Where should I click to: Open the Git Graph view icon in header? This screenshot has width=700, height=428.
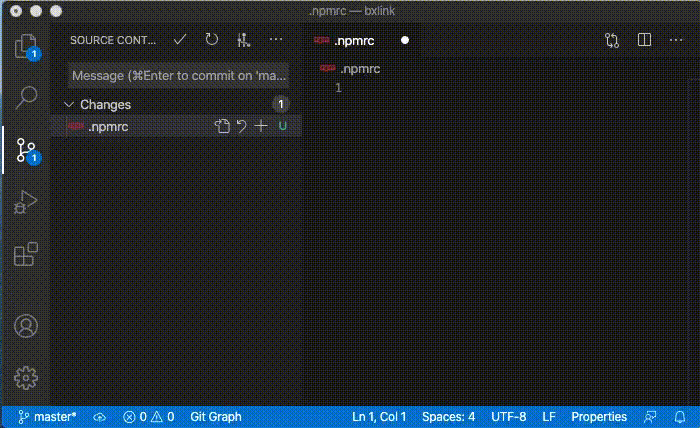click(243, 40)
